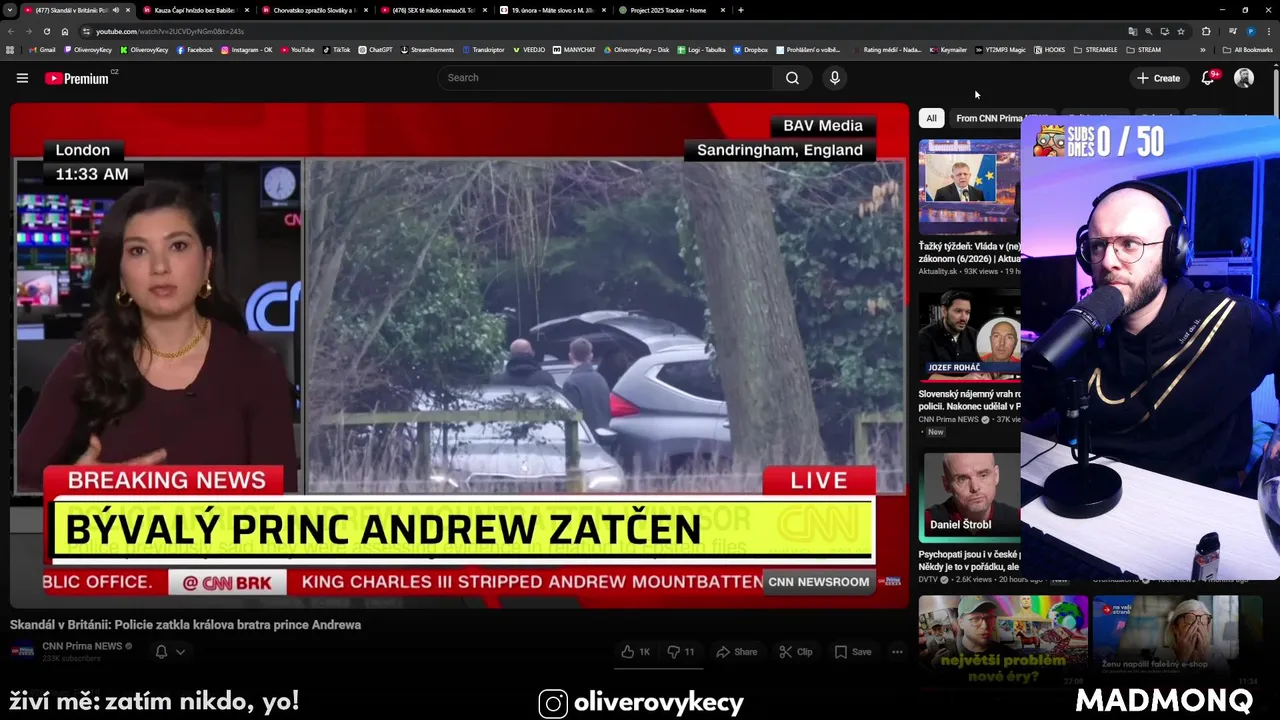Screen dimensions: 1280x720
Task: Open the Facebook bookmark
Action: [195, 50]
